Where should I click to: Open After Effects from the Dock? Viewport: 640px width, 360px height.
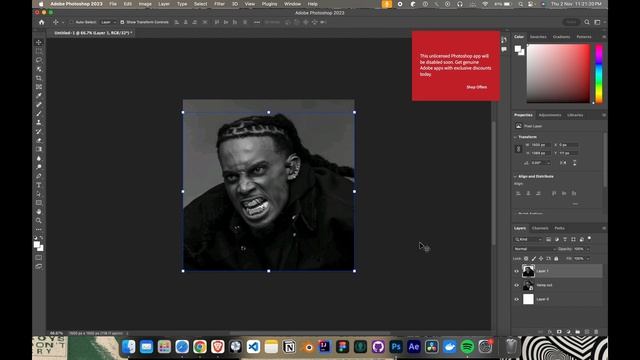pos(413,347)
